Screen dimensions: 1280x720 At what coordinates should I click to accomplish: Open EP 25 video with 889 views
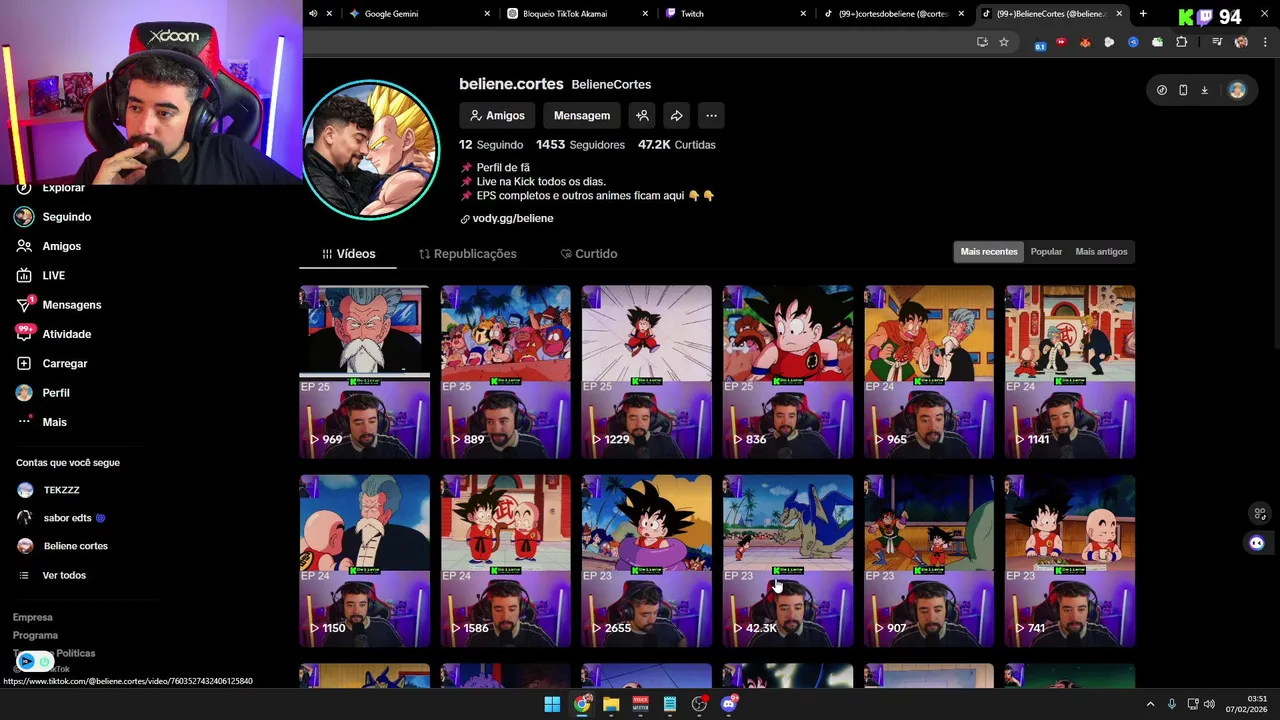tap(506, 372)
